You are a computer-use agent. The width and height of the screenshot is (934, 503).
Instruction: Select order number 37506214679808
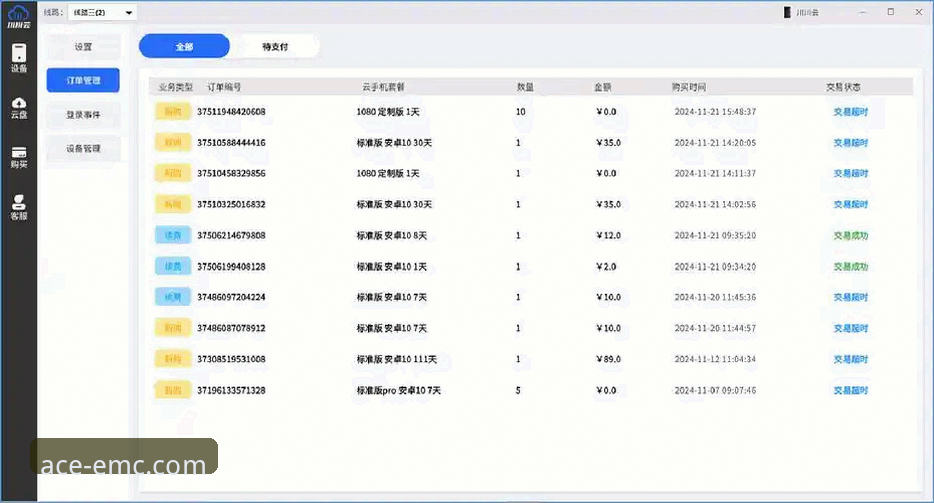click(x=231, y=235)
